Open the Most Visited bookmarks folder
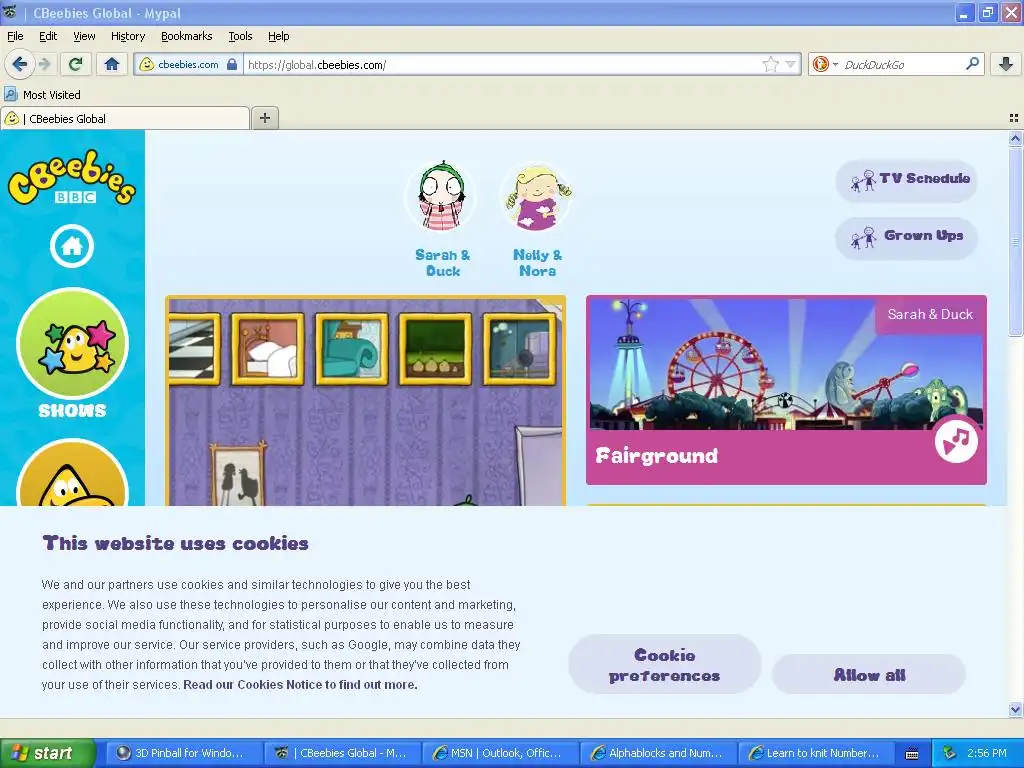 [x=42, y=95]
